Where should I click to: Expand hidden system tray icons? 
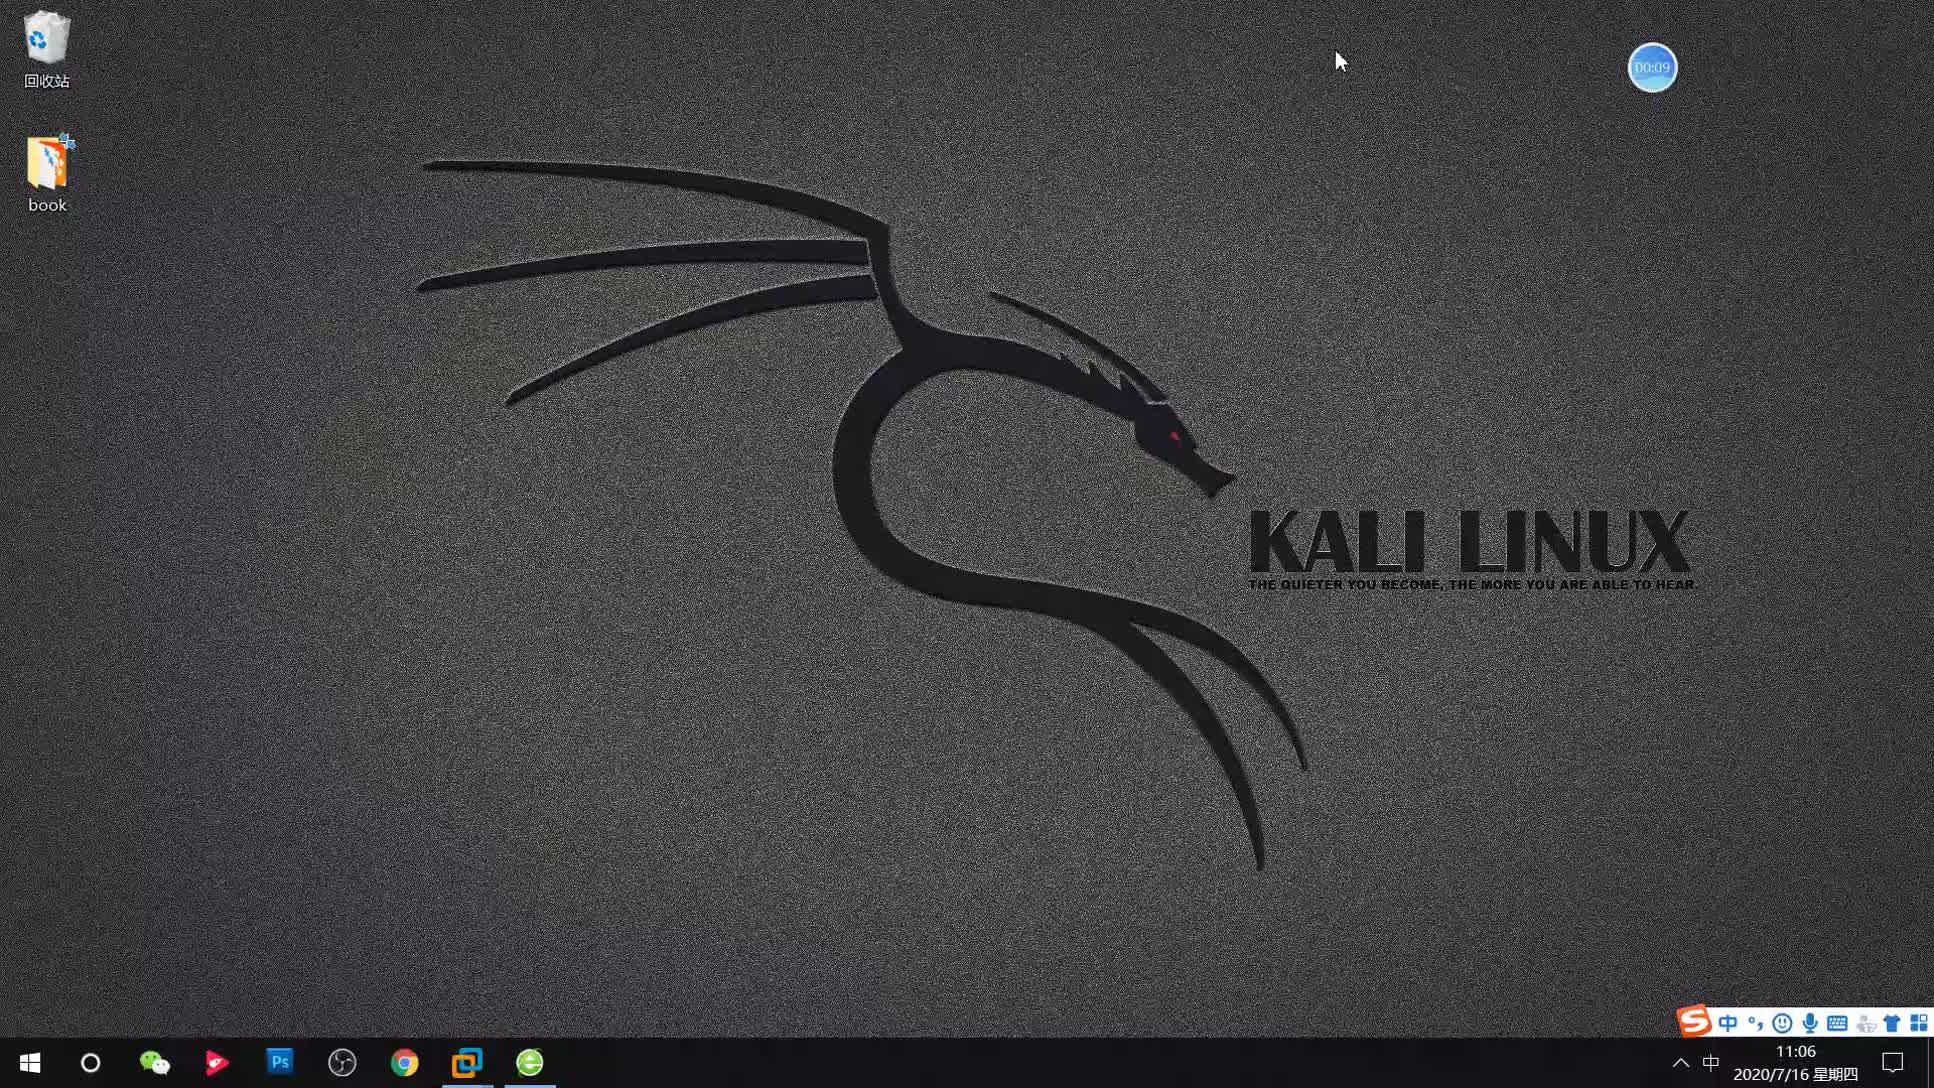(1681, 1062)
